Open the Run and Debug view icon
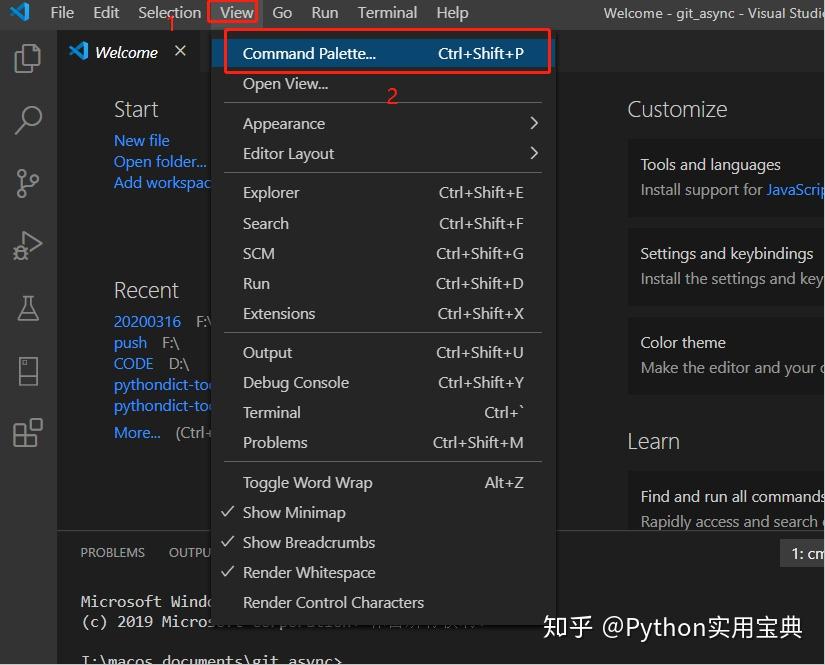The image size is (825, 665). coord(27,245)
